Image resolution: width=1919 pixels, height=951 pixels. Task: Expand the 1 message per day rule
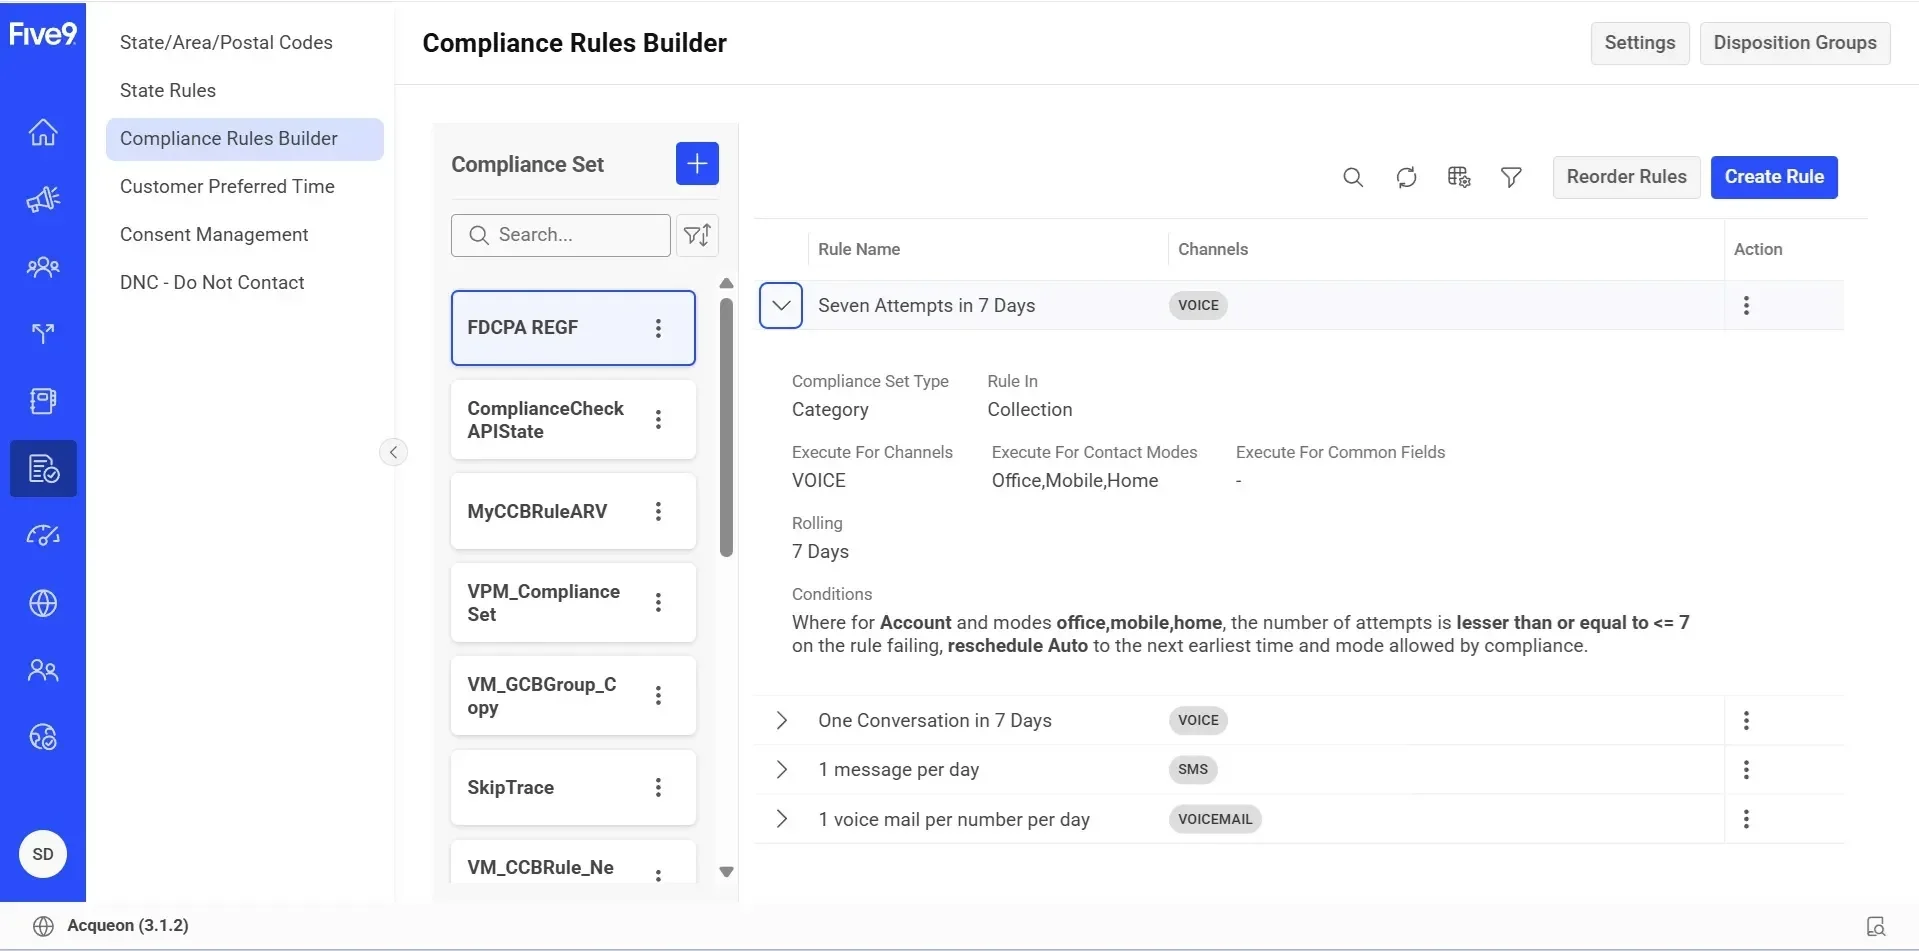782,770
